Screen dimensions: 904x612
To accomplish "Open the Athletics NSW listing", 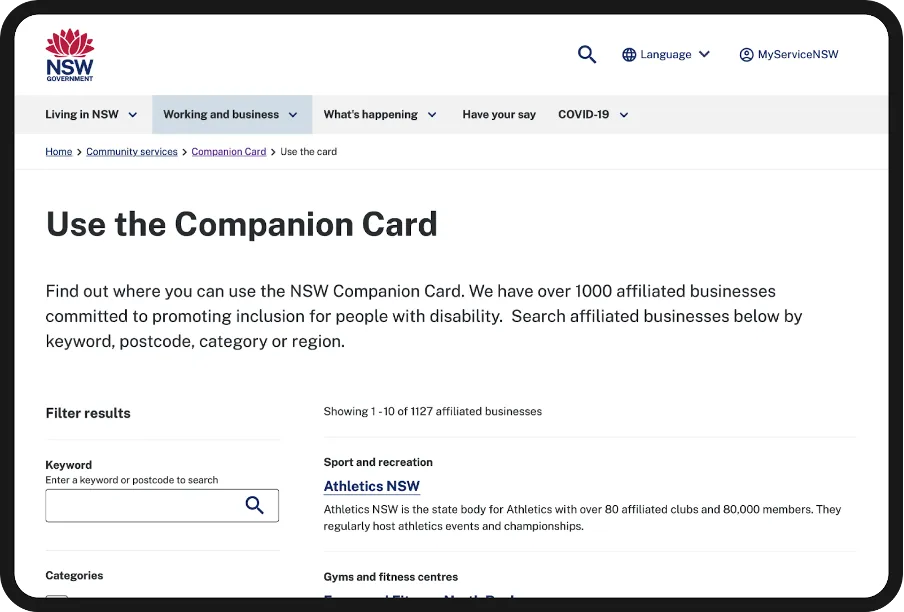I will tap(371, 486).
